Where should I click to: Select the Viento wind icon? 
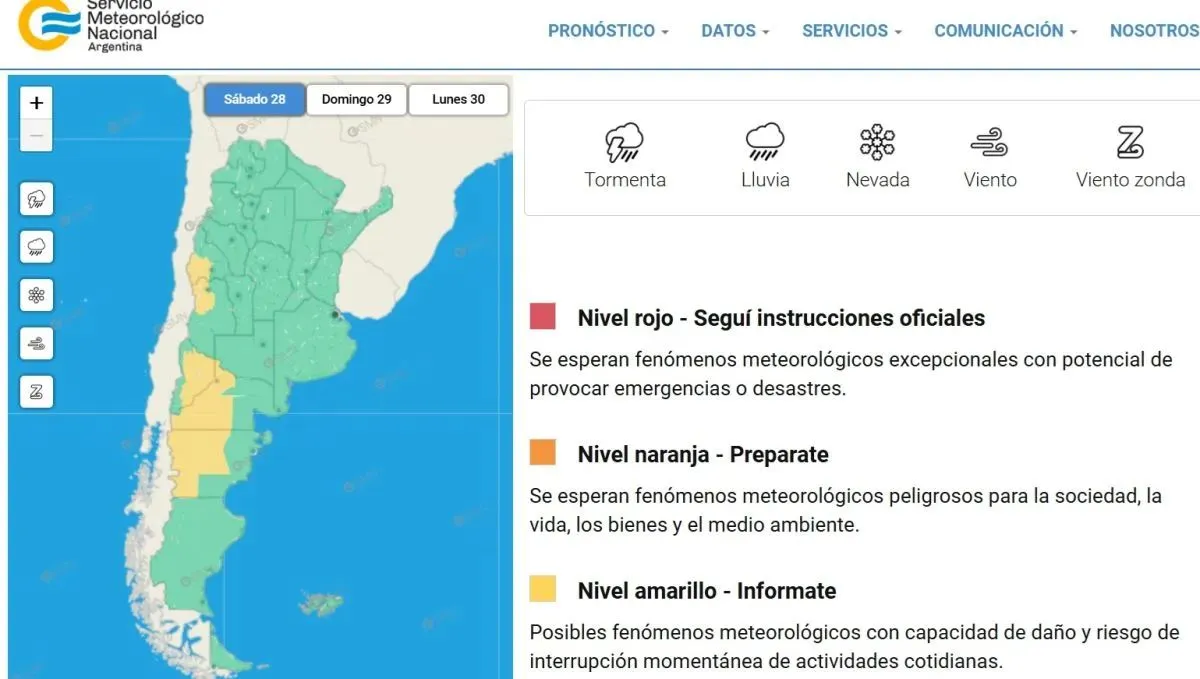pyautogui.click(x=989, y=144)
